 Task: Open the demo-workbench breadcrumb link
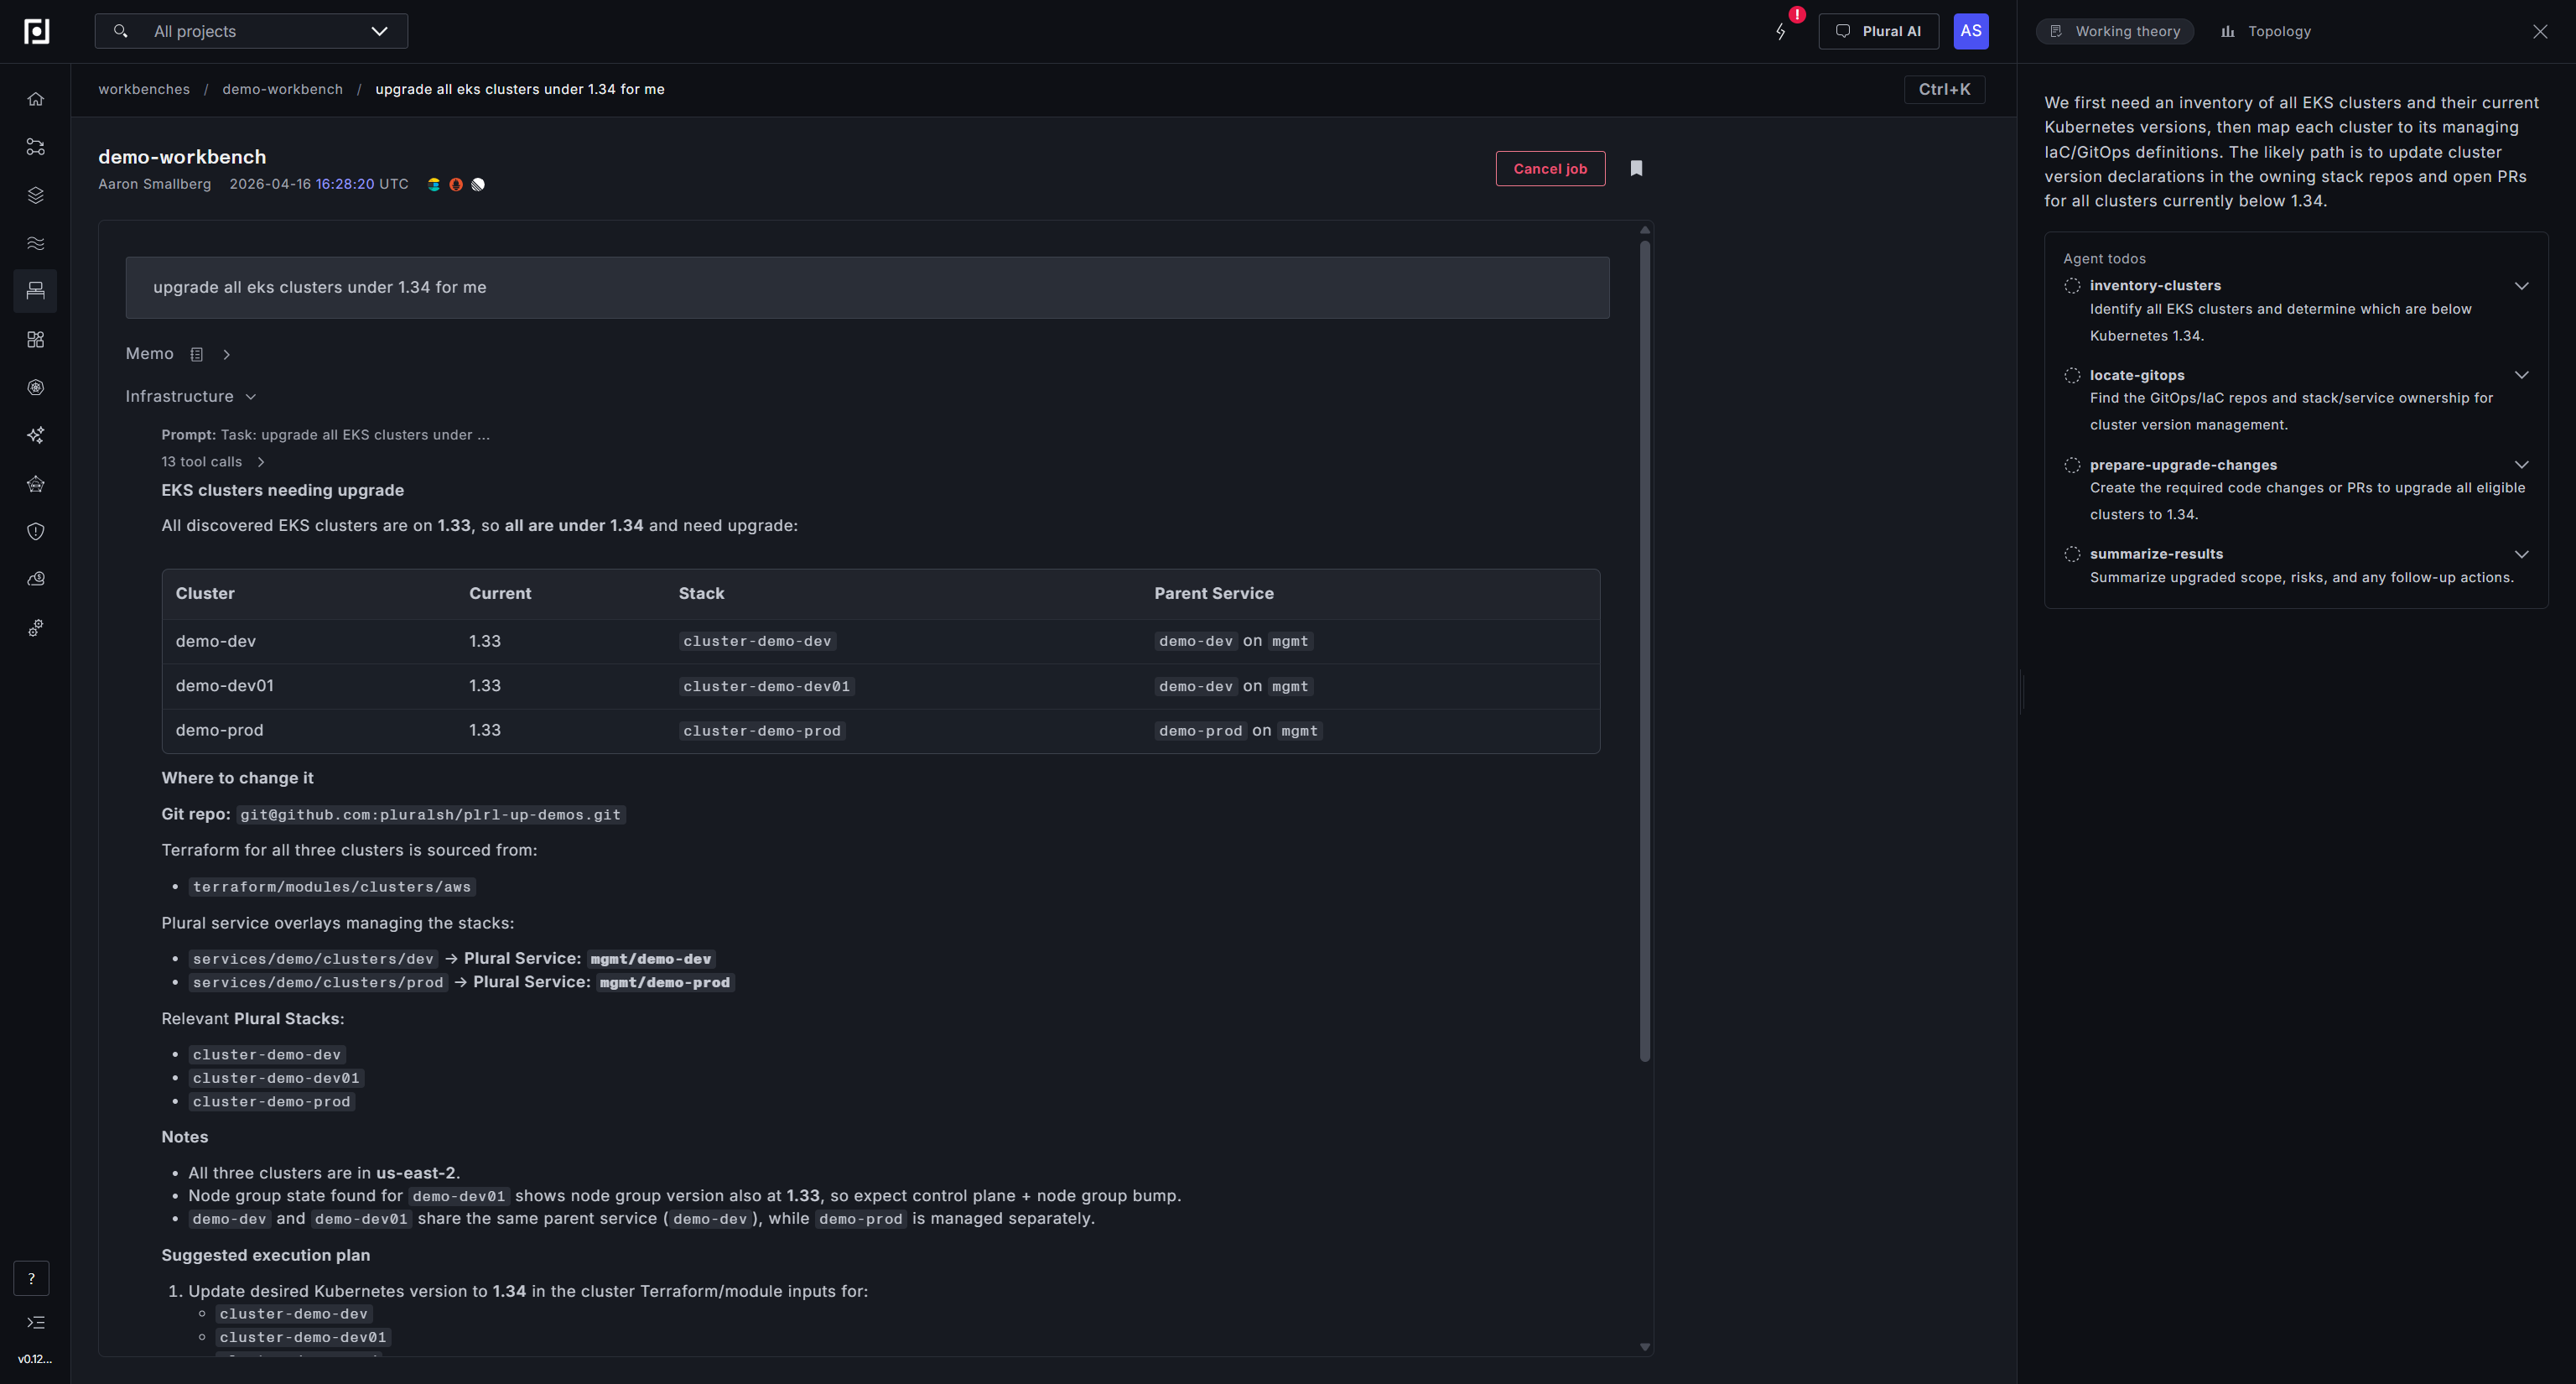point(282,89)
